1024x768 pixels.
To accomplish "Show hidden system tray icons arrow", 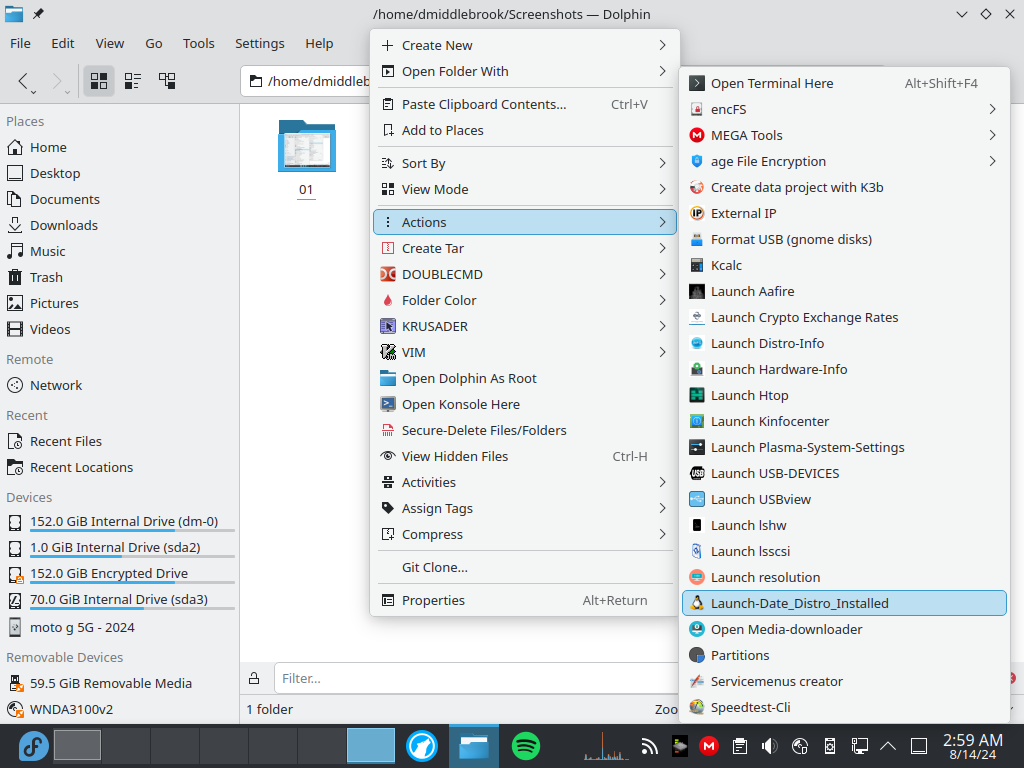I will [x=888, y=746].
